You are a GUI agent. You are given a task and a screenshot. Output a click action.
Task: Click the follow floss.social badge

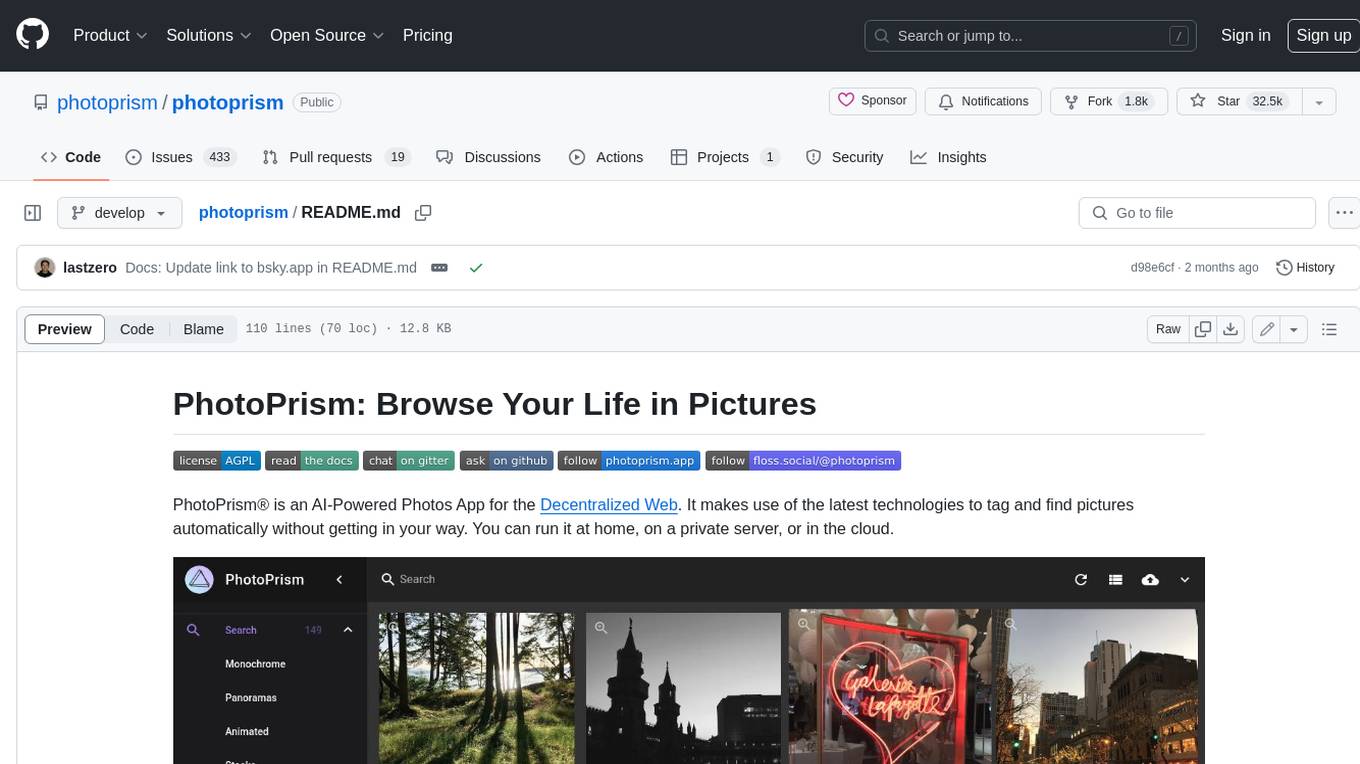pyautogui.click(x=803, y=461)
